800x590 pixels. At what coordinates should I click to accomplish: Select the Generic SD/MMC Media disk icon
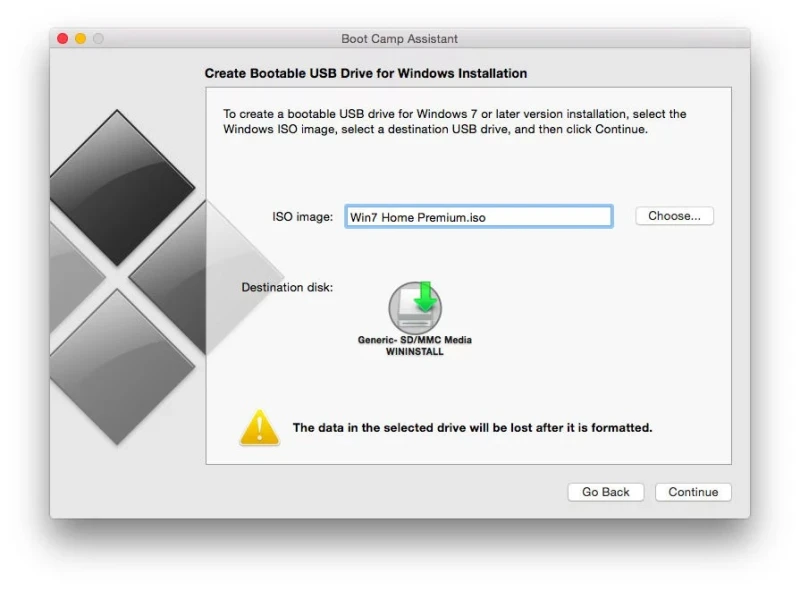(x=414, y=308)
